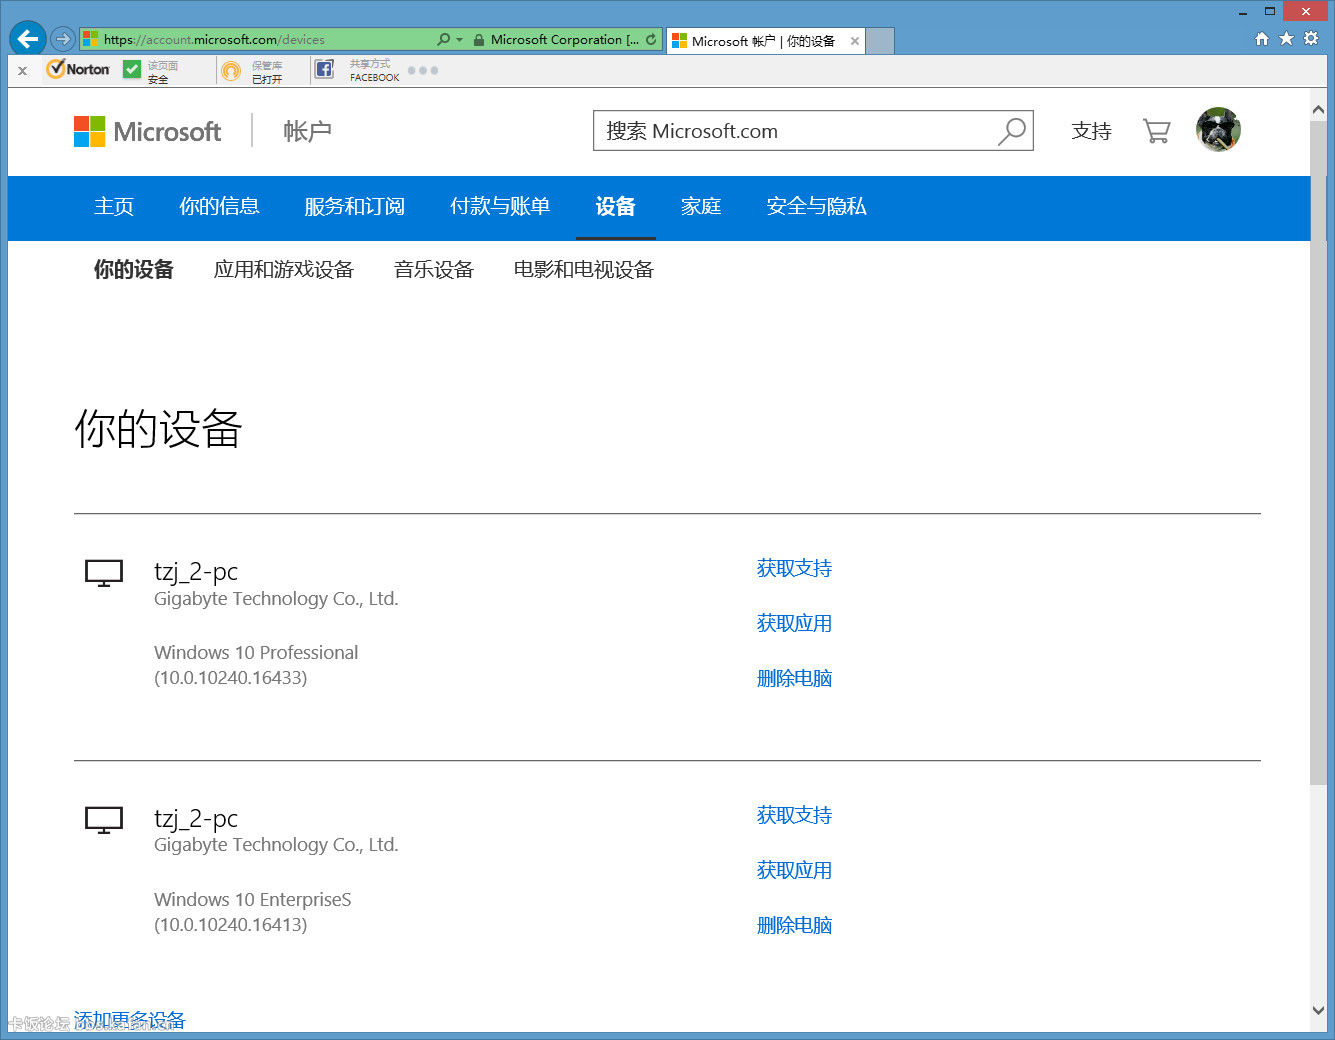Open the Norton toolbar more-options dots
This screenshot has width=1335, height=1040.
click(423, 70)
